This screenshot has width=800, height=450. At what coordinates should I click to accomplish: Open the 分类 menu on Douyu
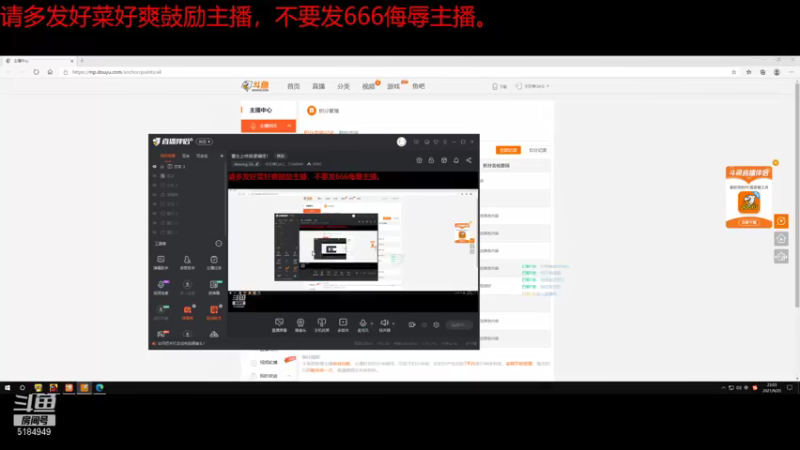coord(343,86)
